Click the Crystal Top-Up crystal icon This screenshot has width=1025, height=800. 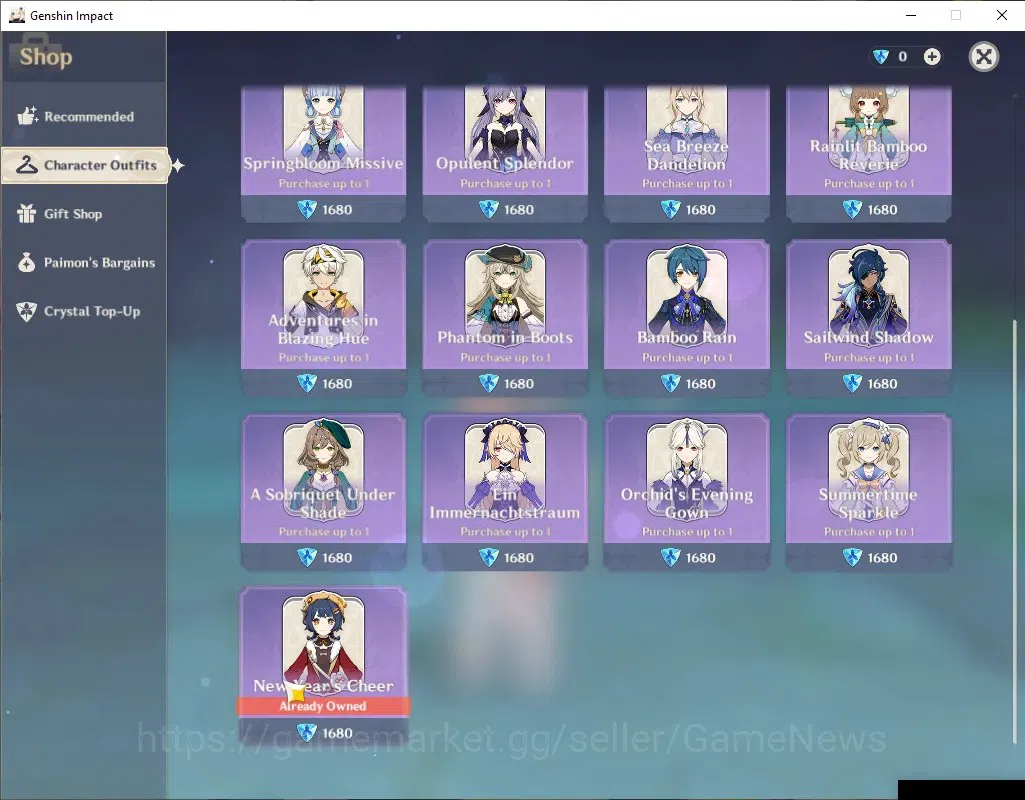click(x=26, y=312)
